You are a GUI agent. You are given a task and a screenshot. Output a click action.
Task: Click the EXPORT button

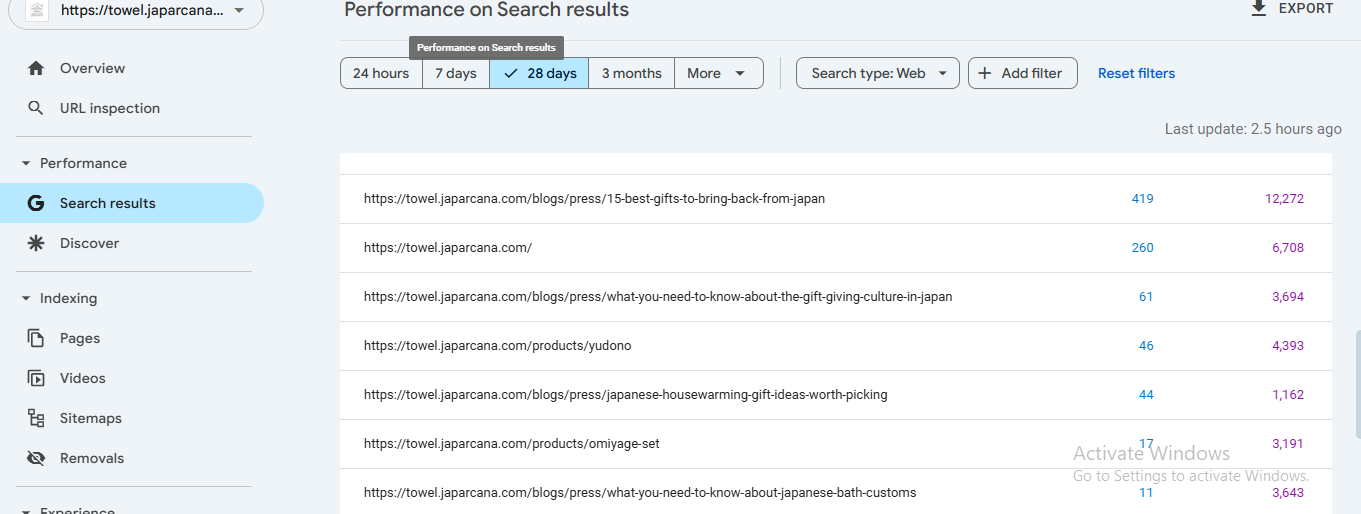[1291, 8]
